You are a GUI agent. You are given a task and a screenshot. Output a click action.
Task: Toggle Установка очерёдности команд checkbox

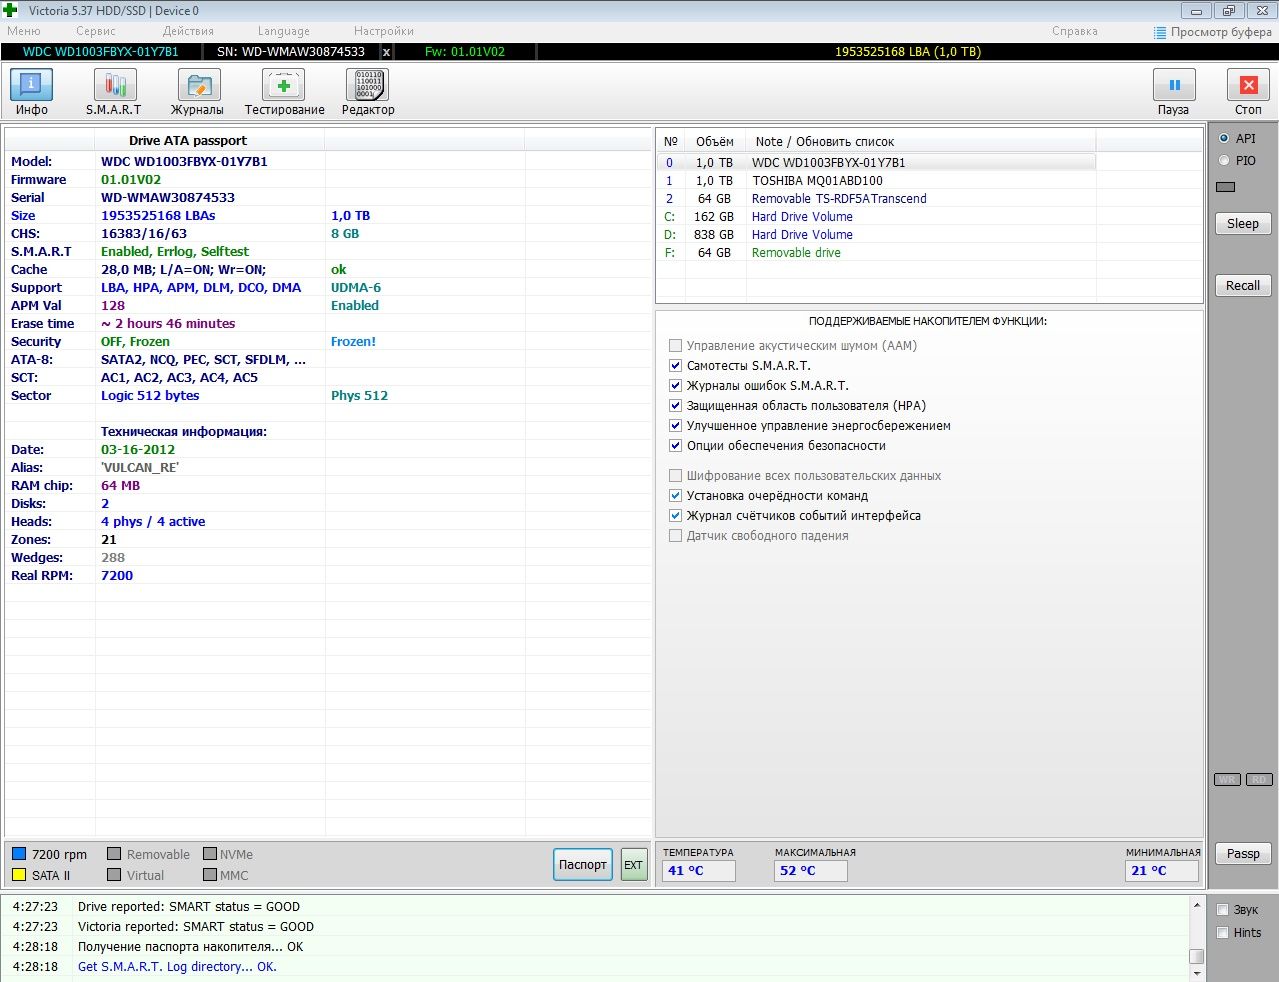(675, 496)
